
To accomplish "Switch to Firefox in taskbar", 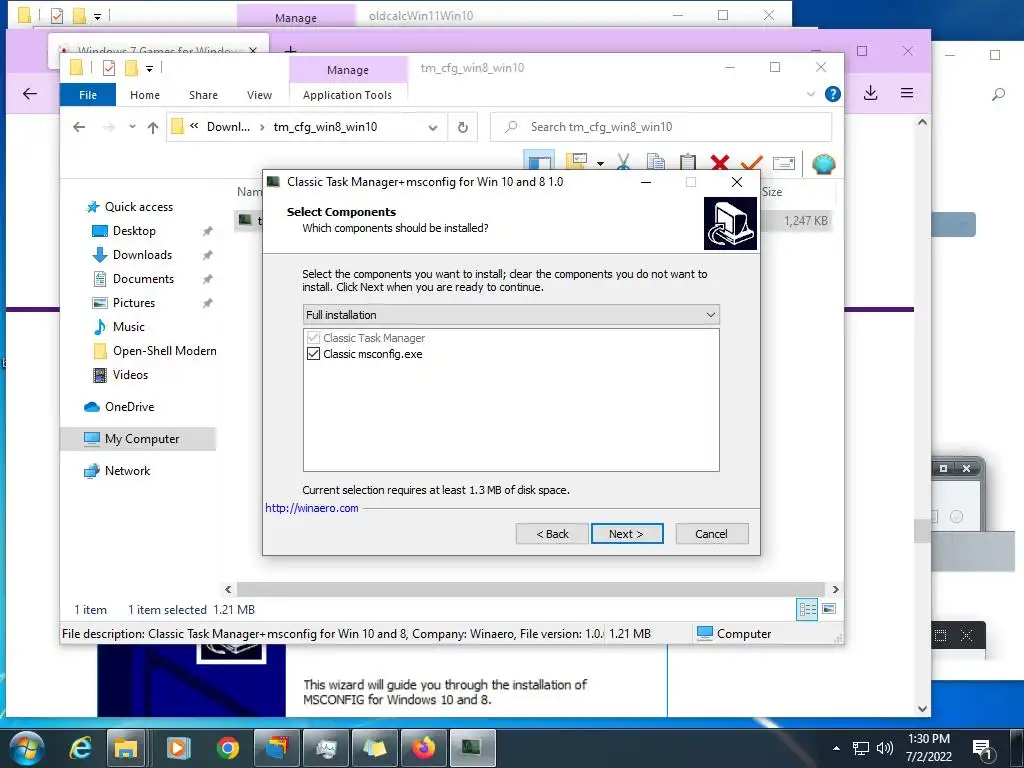I will [x=423, y=748].
